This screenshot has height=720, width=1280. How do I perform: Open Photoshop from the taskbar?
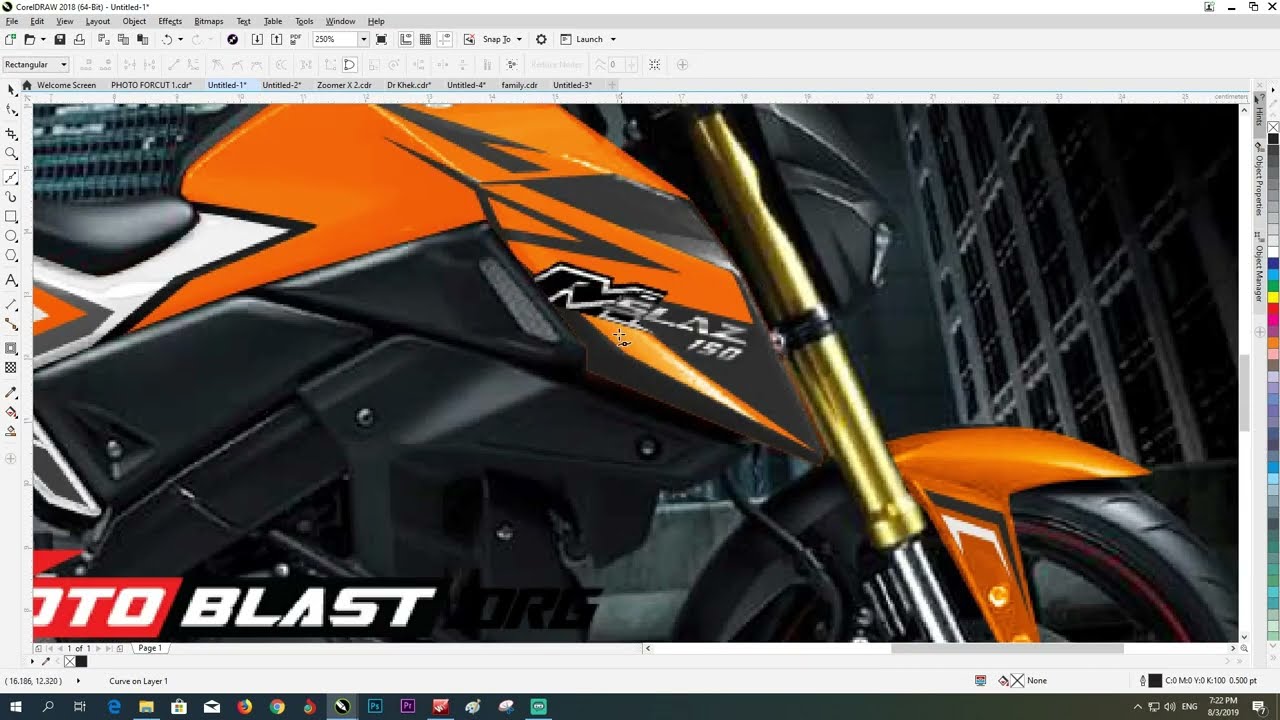[374, 707]
